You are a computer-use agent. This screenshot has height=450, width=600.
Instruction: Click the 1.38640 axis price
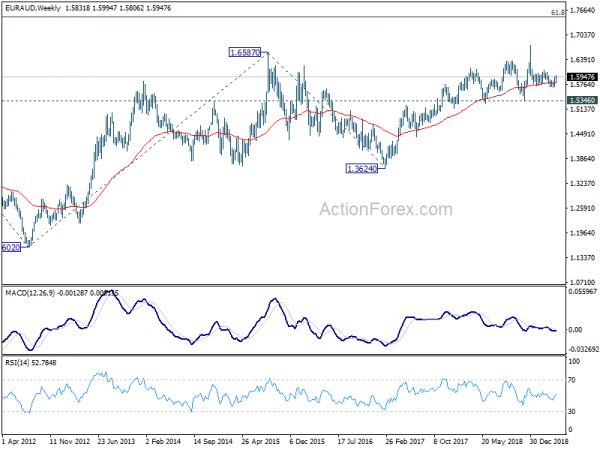point(583,159)
